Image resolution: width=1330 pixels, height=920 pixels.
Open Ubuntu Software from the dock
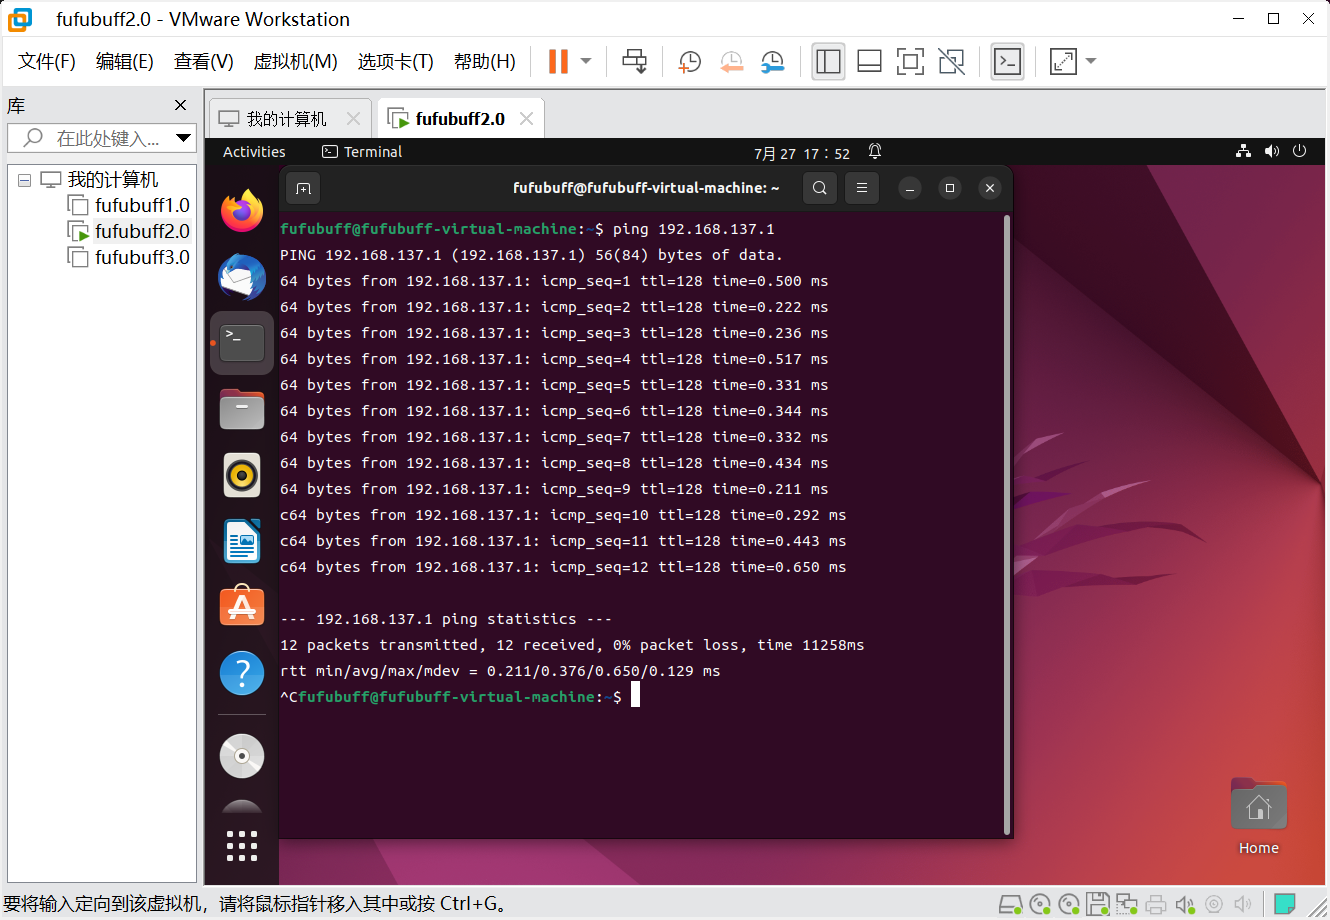point(242,607)
